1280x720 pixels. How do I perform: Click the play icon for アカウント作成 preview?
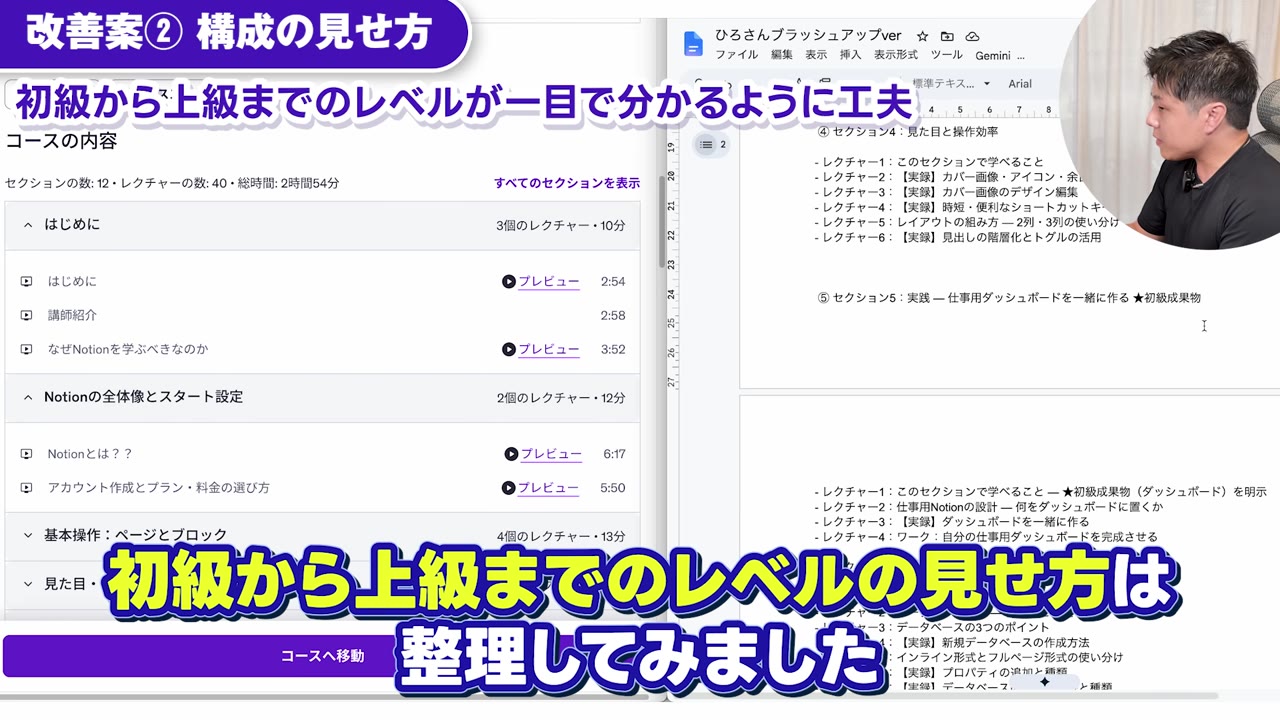click(509, 488)
